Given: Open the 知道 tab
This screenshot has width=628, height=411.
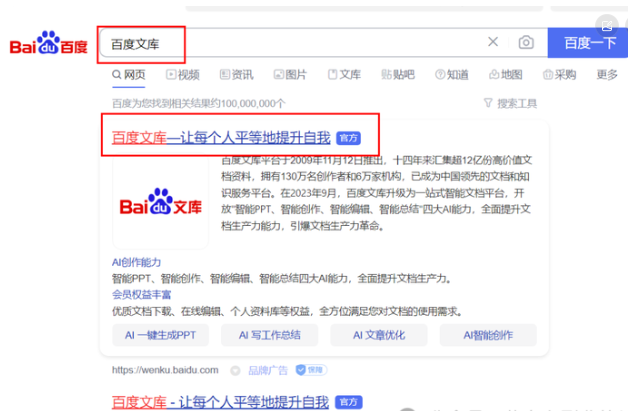Looking at the screenshot, I should pos(452,75).
